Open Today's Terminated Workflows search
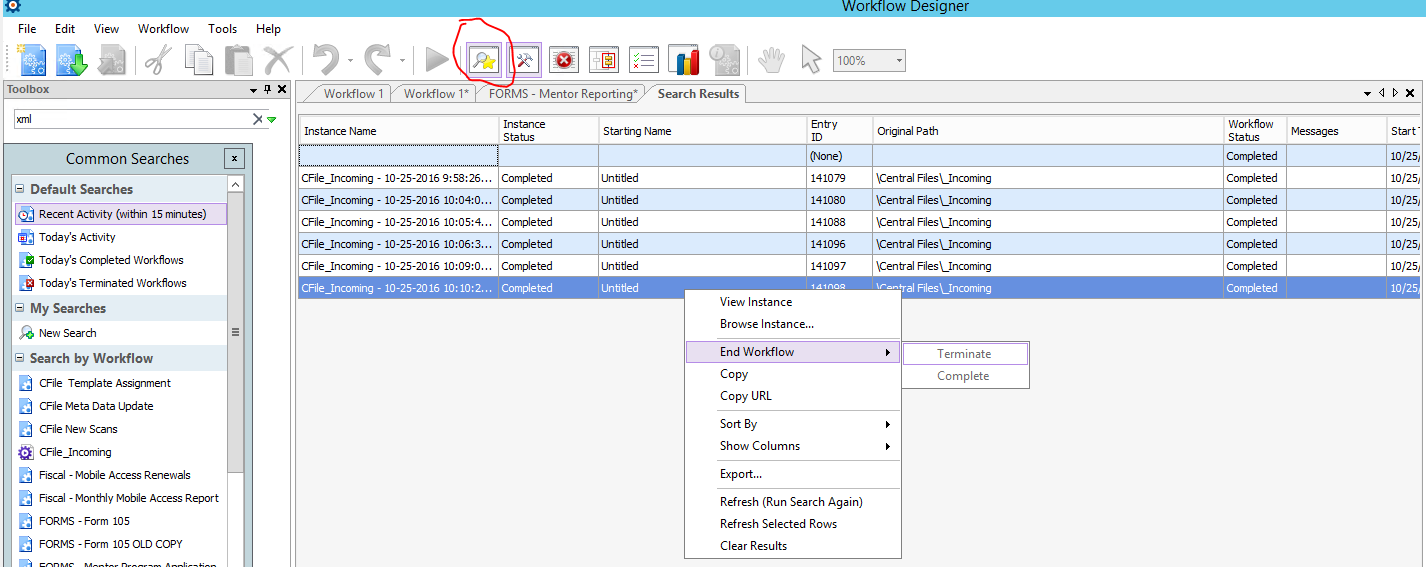 coord(112,283)
